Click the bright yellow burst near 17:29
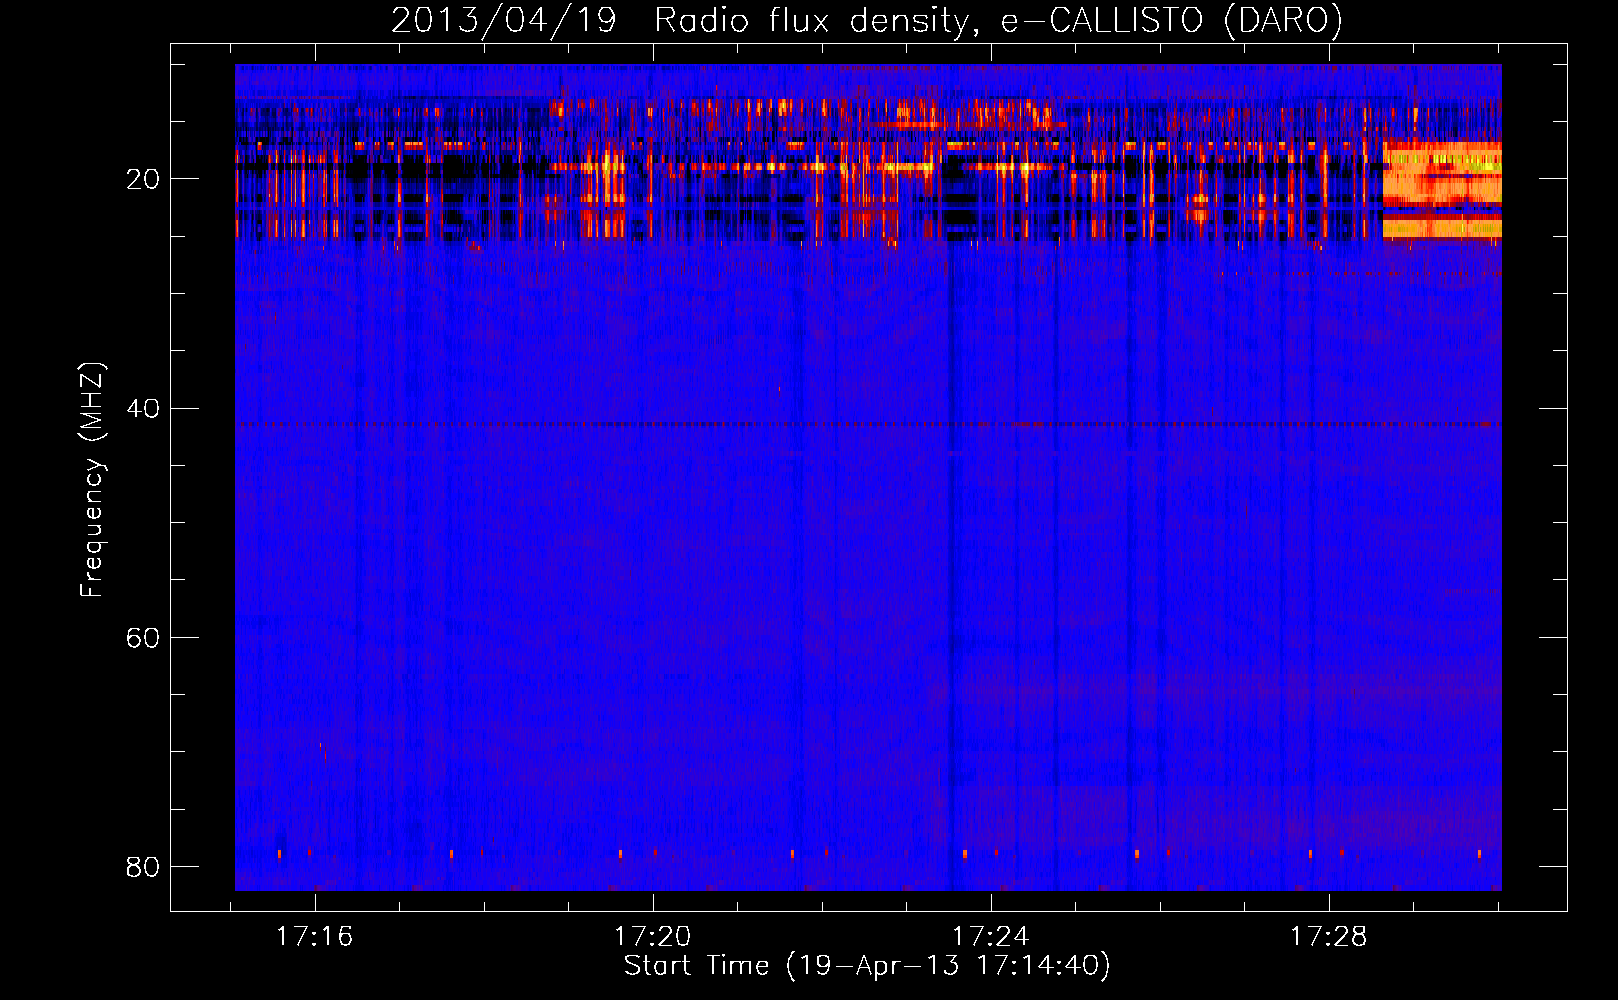This screenshot has width=1618, height=1000. click(1442, 189)
